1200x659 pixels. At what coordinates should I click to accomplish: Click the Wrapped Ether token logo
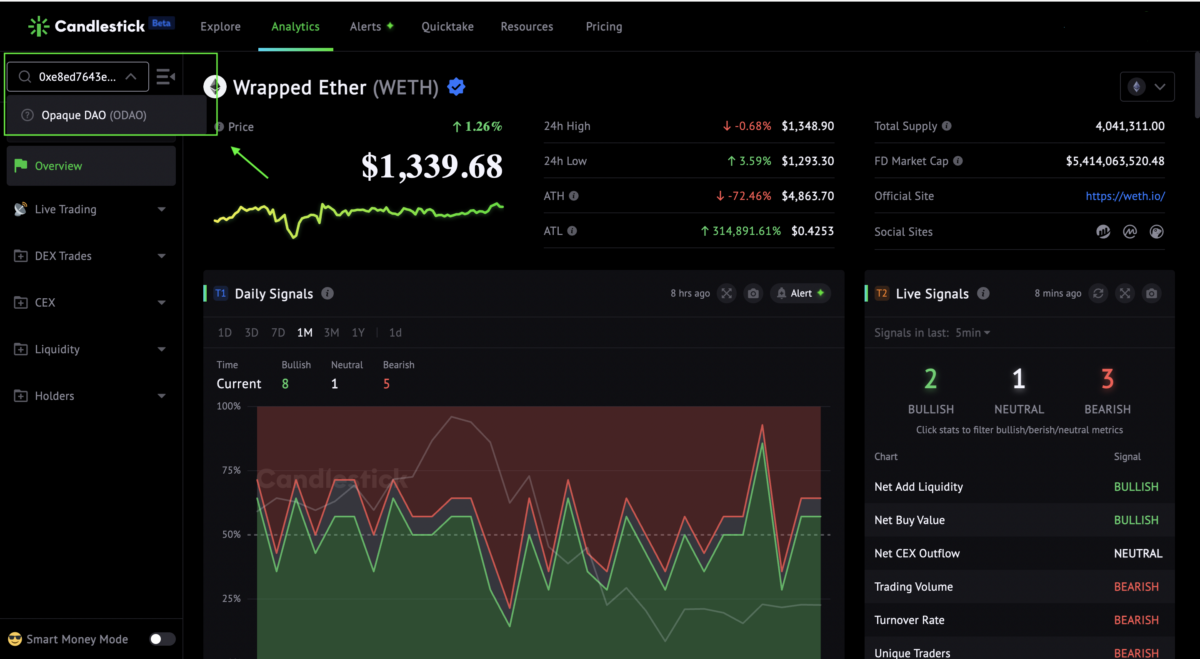pos(215,87)
